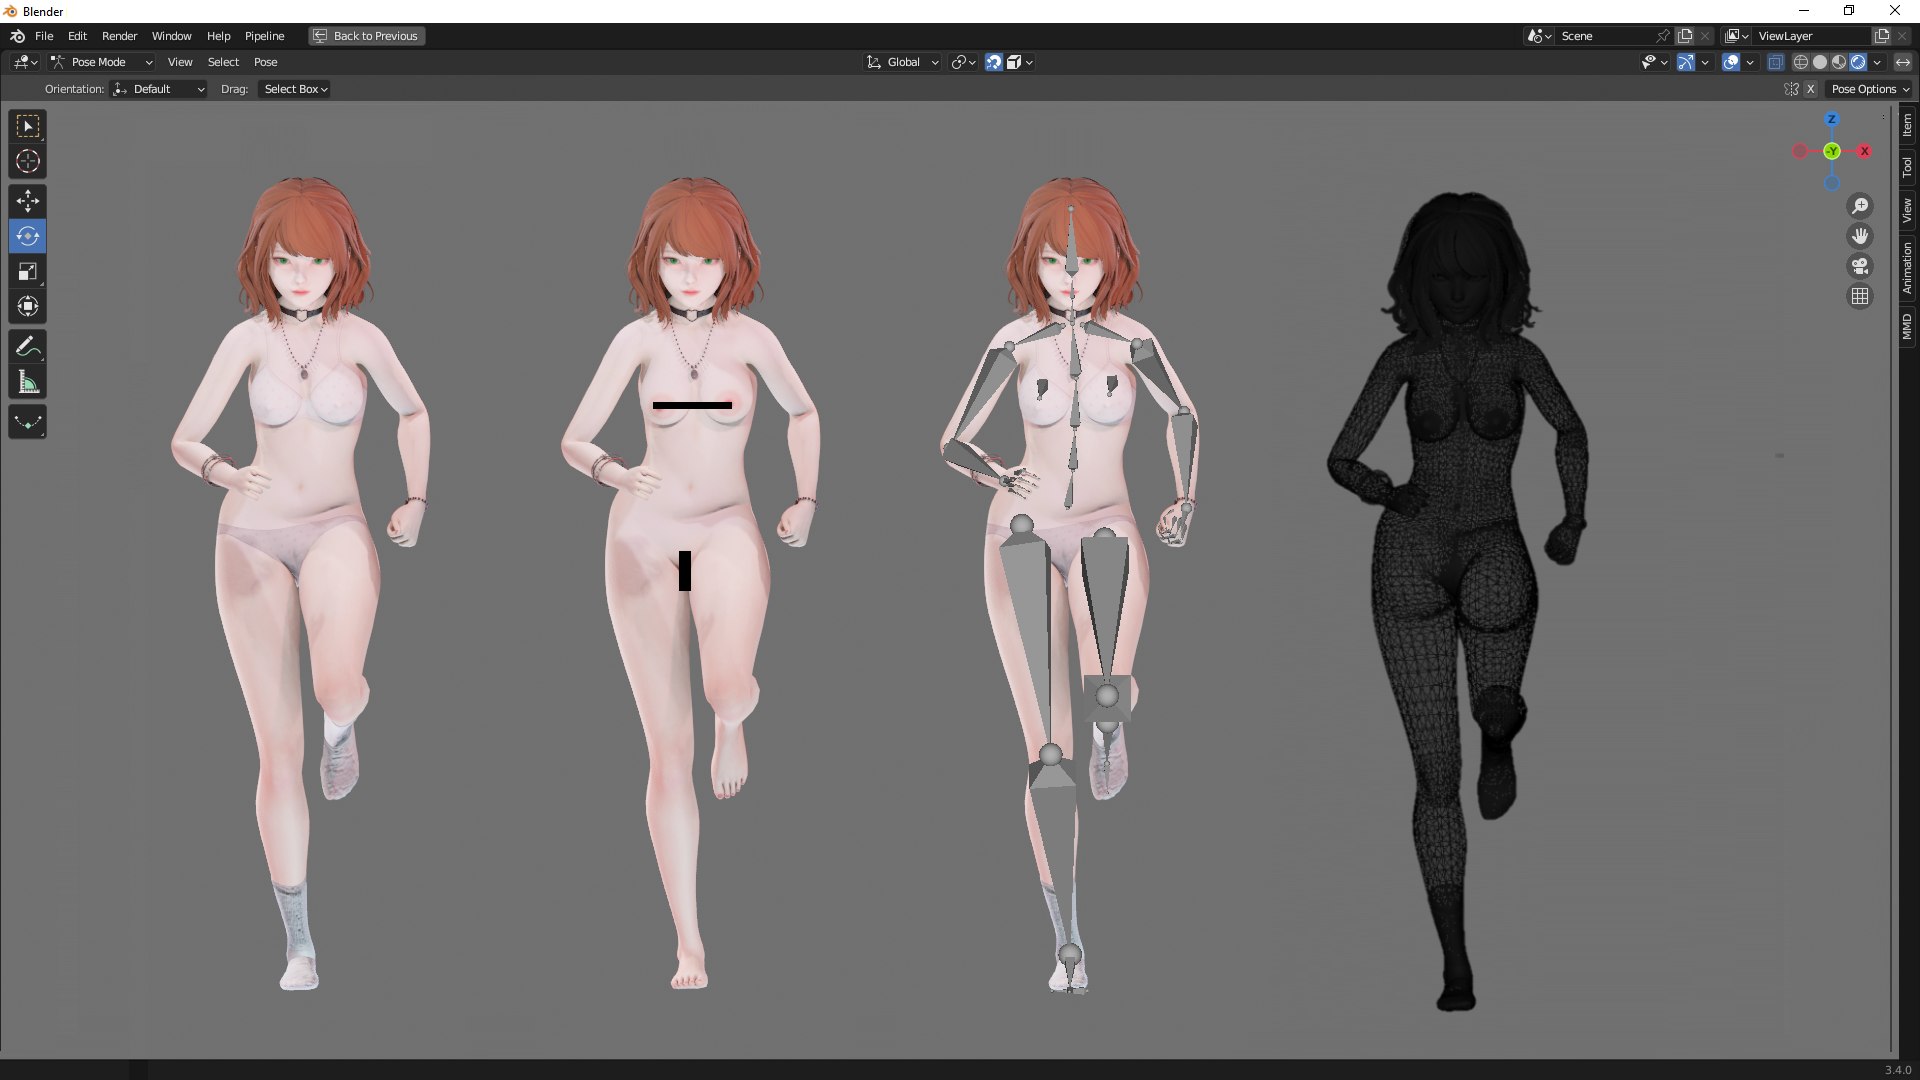This screenshot has height=1080, width=1920.
Task: Open the File menu
Action: (x=44, y=36)
